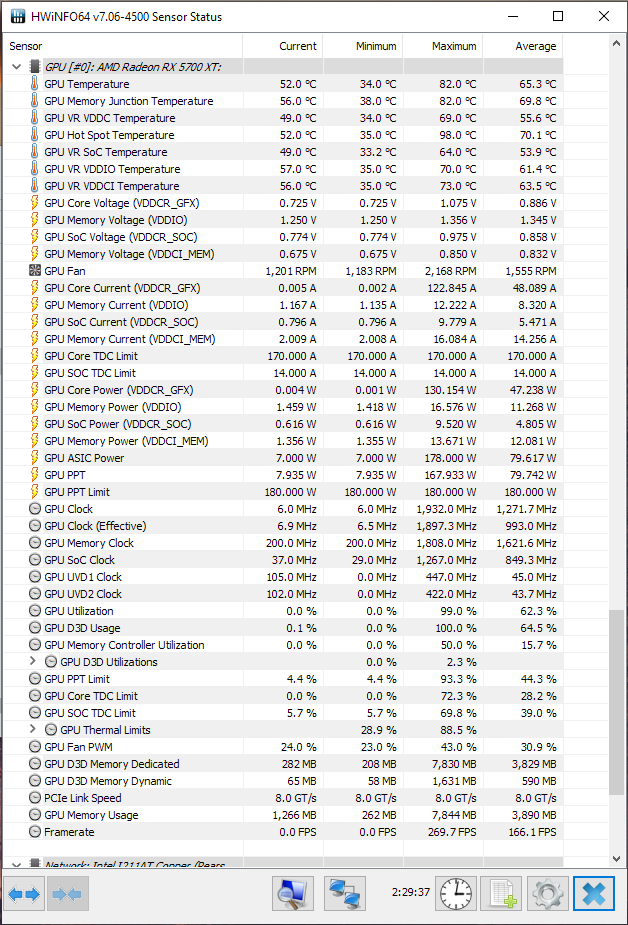Screen dimensions: 628x925
Task: Open sensor settings gear
Action: coord(547,894)
